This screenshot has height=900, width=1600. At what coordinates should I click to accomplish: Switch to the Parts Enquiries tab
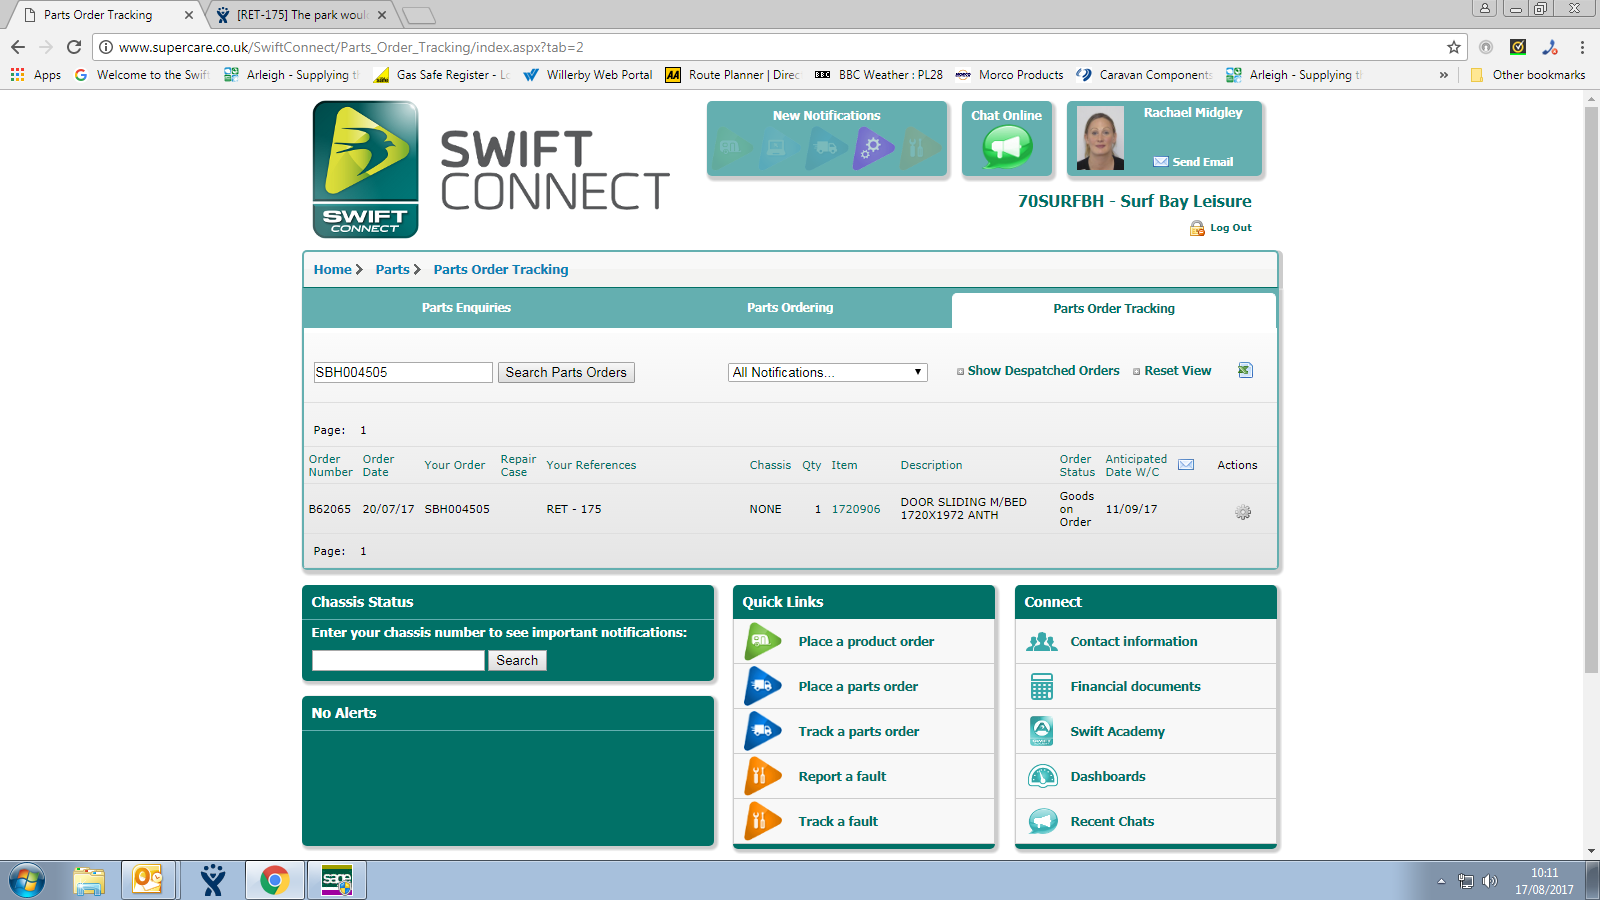click(466, 308)
